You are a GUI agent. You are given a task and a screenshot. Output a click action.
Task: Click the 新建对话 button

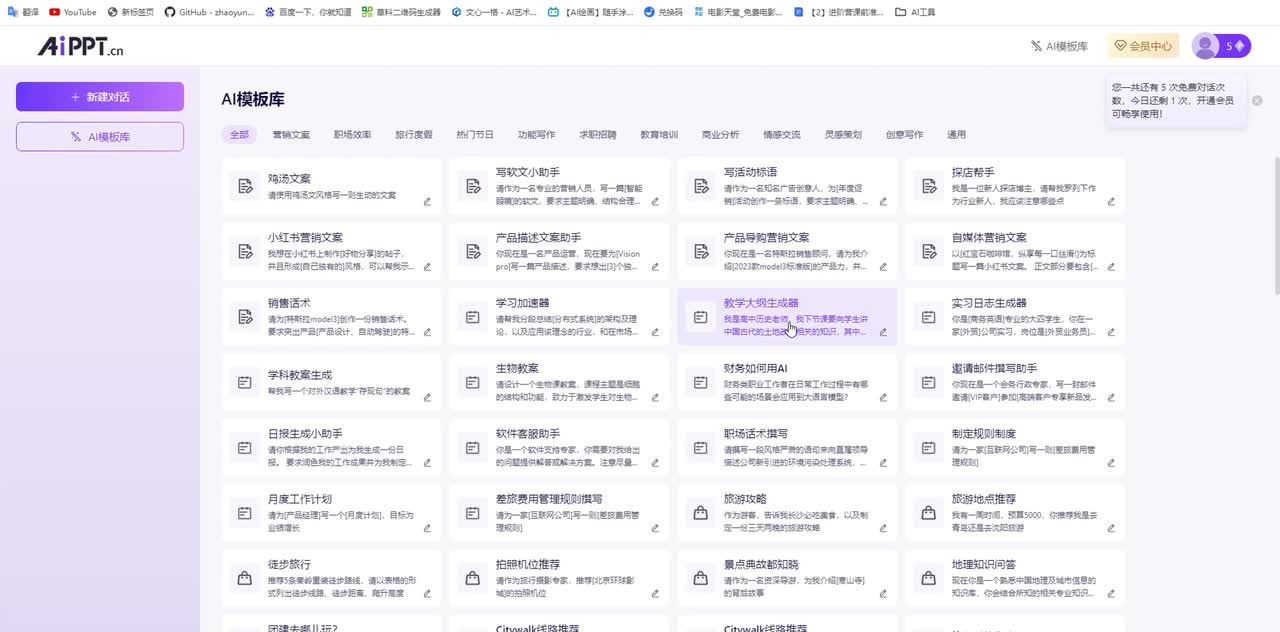[100, 97]
